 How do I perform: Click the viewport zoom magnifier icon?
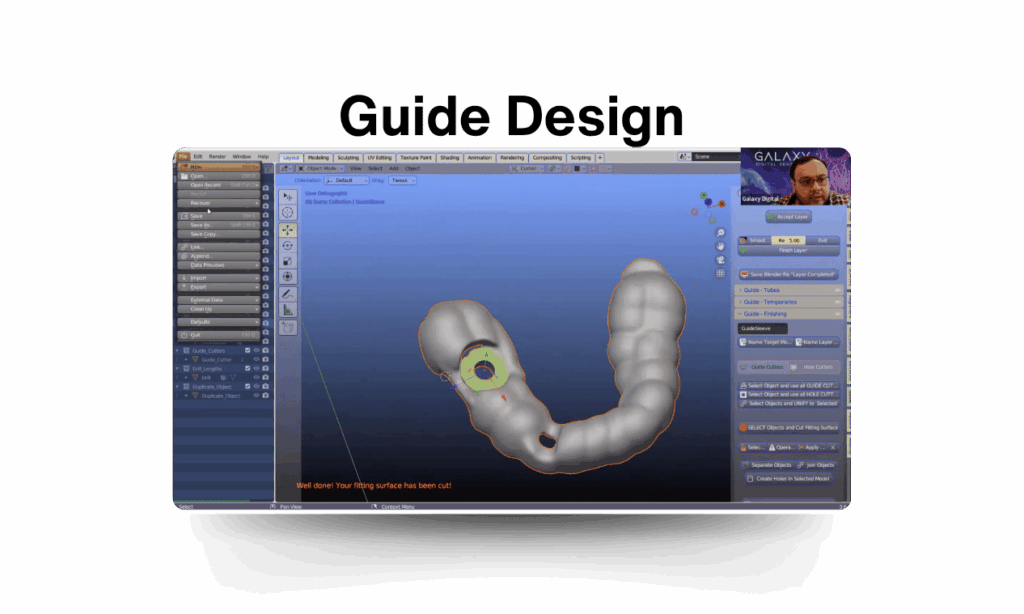720,232
